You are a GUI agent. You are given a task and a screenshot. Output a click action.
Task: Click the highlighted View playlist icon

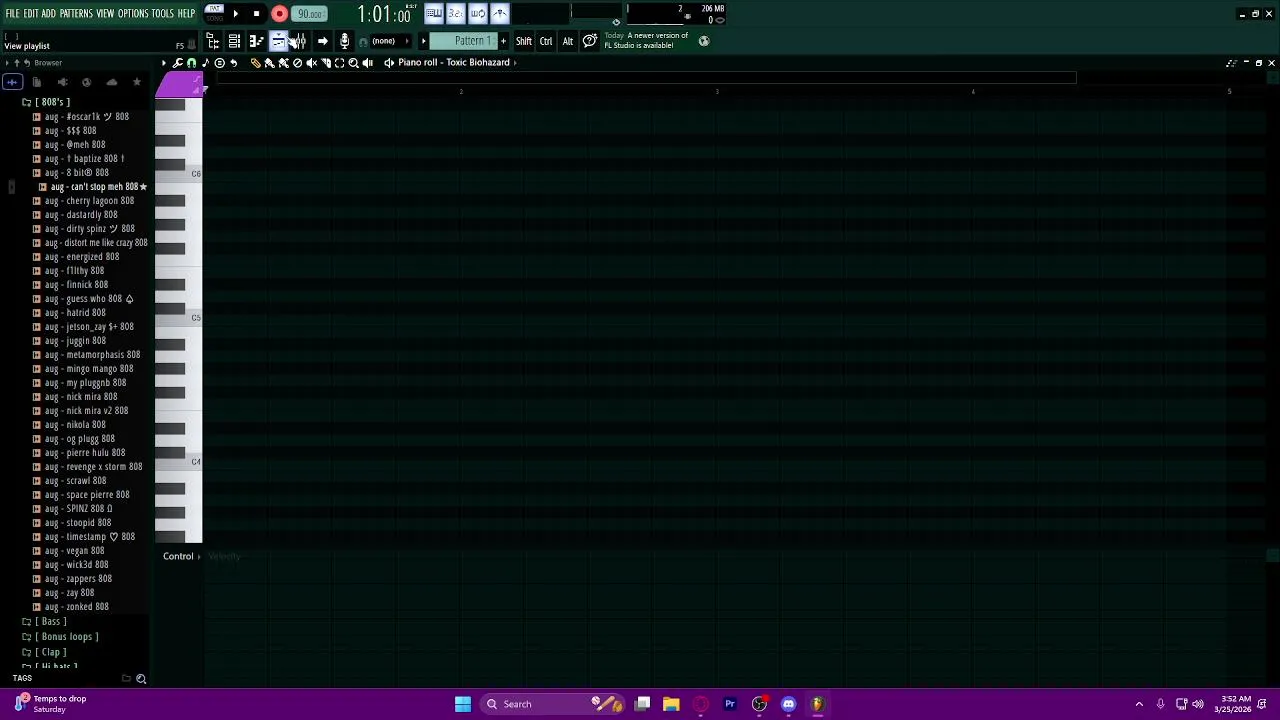click(278, 41)
